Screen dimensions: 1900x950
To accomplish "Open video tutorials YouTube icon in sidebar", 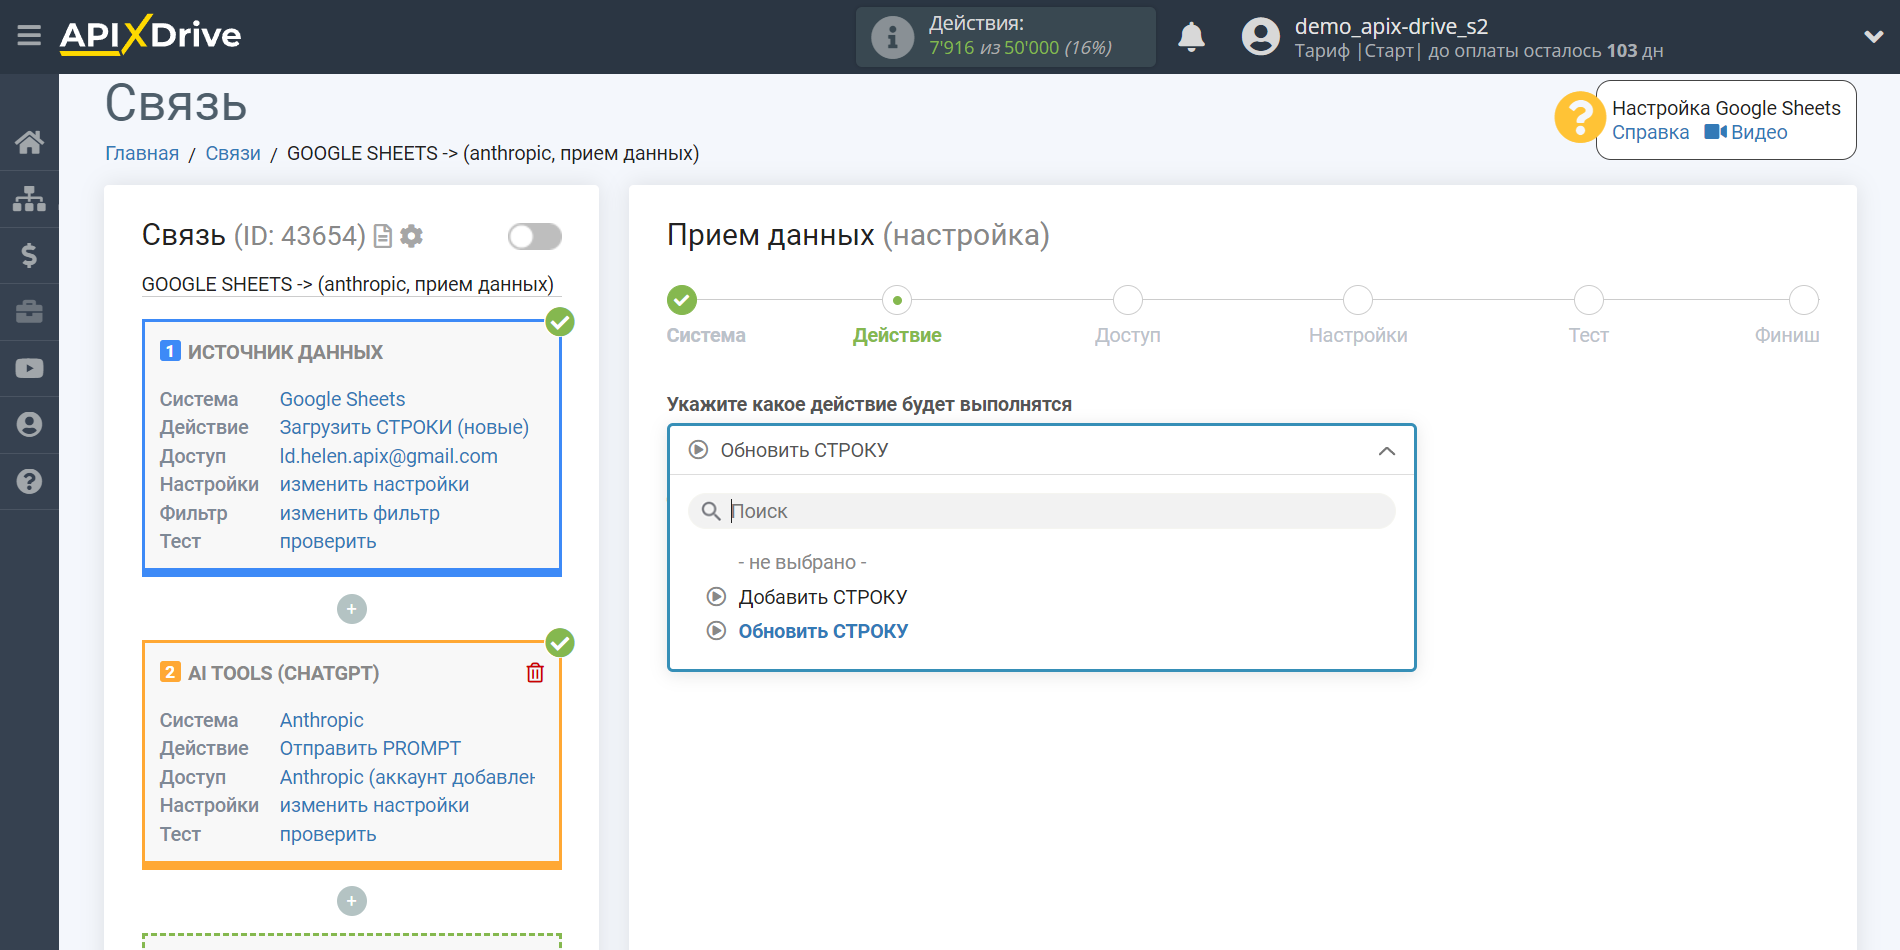I will pos(29,368).
